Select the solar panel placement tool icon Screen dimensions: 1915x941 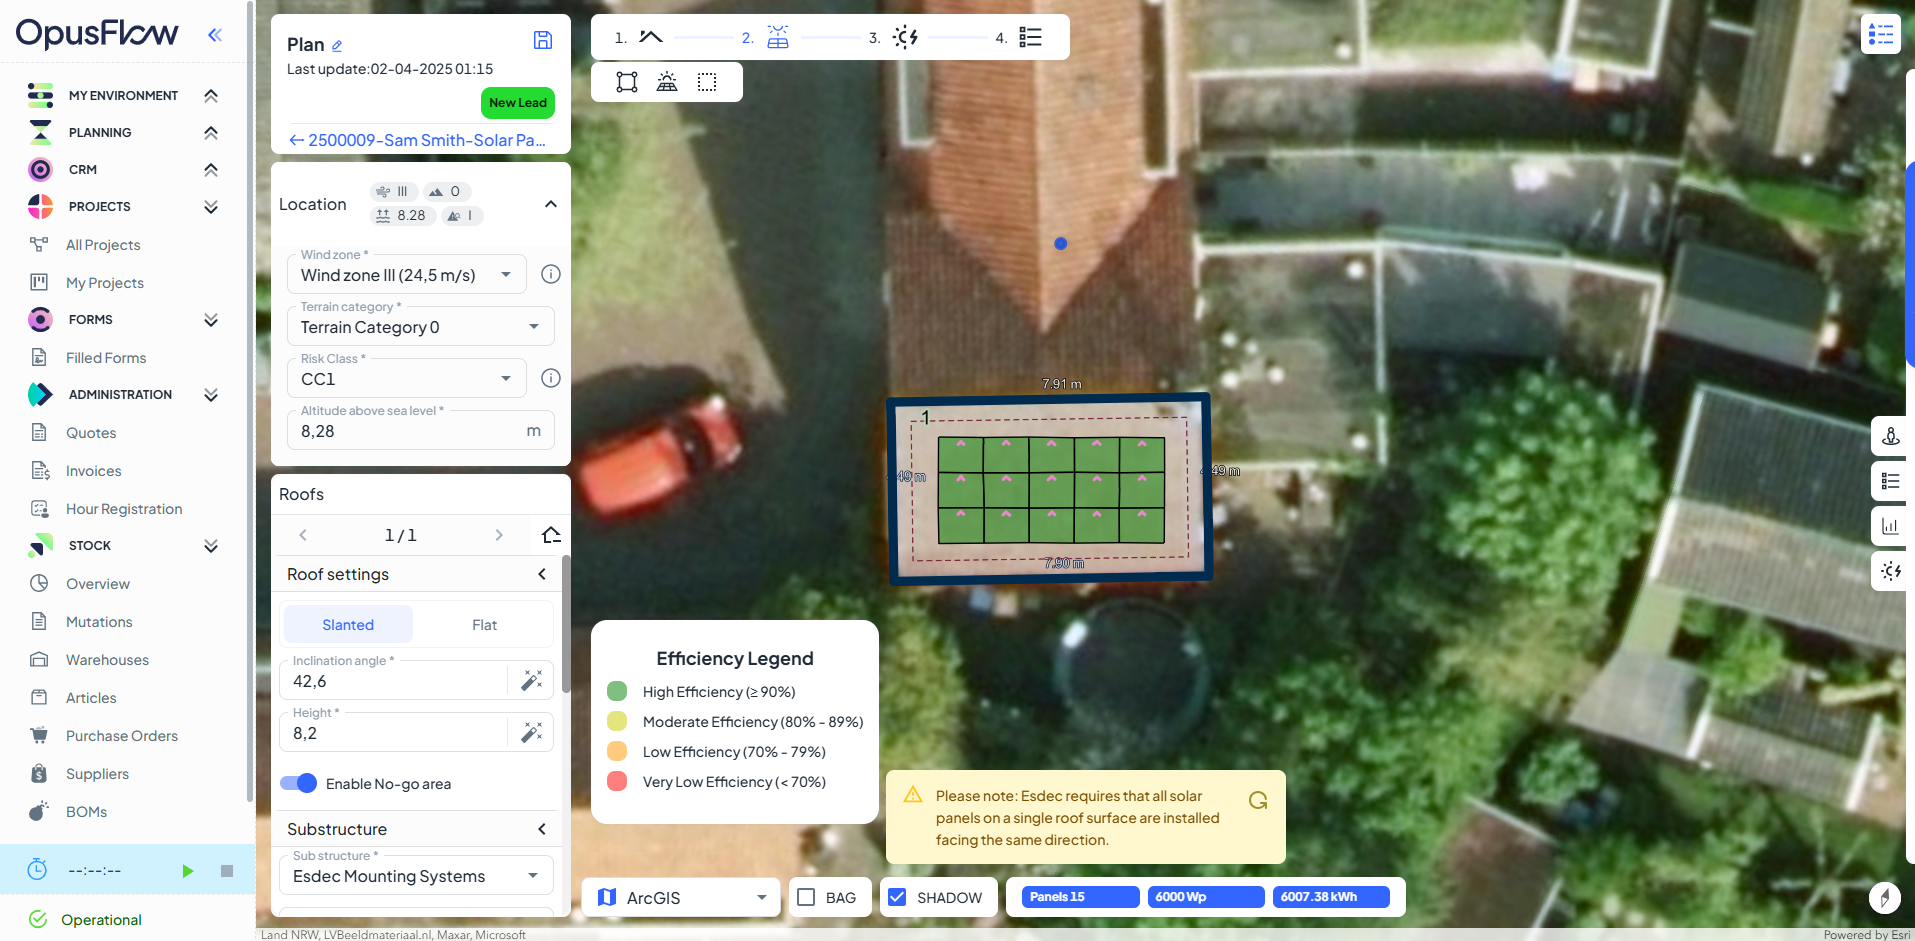[x=667, y=82]
